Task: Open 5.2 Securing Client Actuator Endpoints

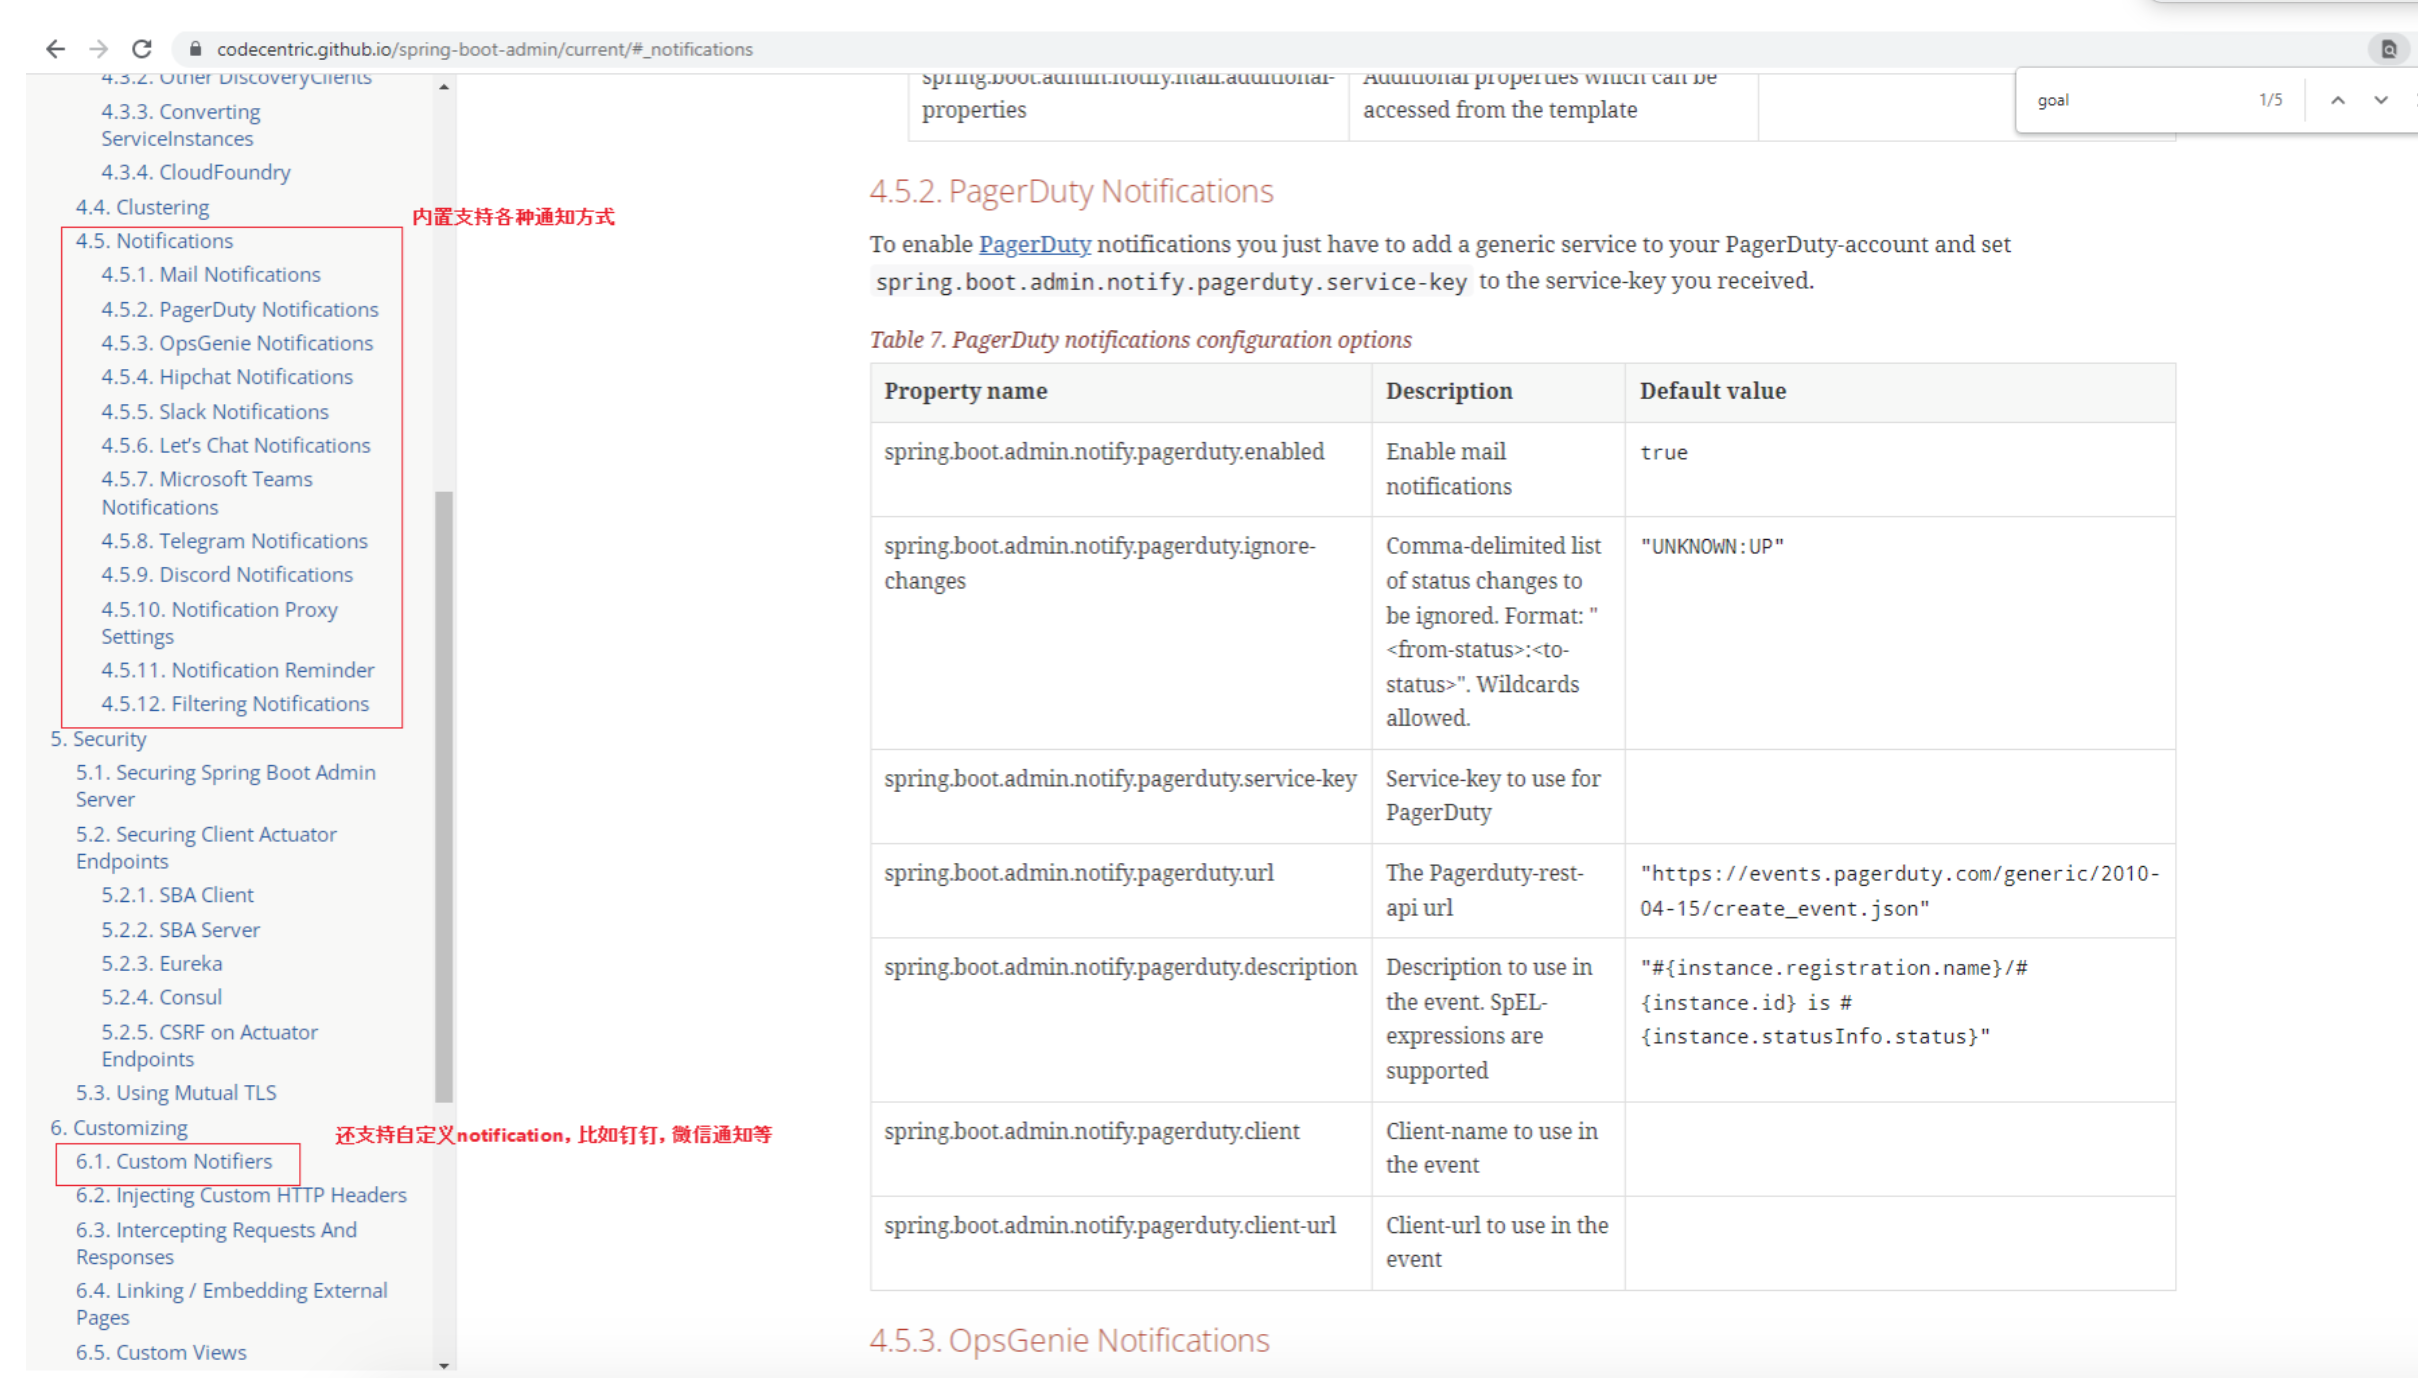Action: click(206, 847)
